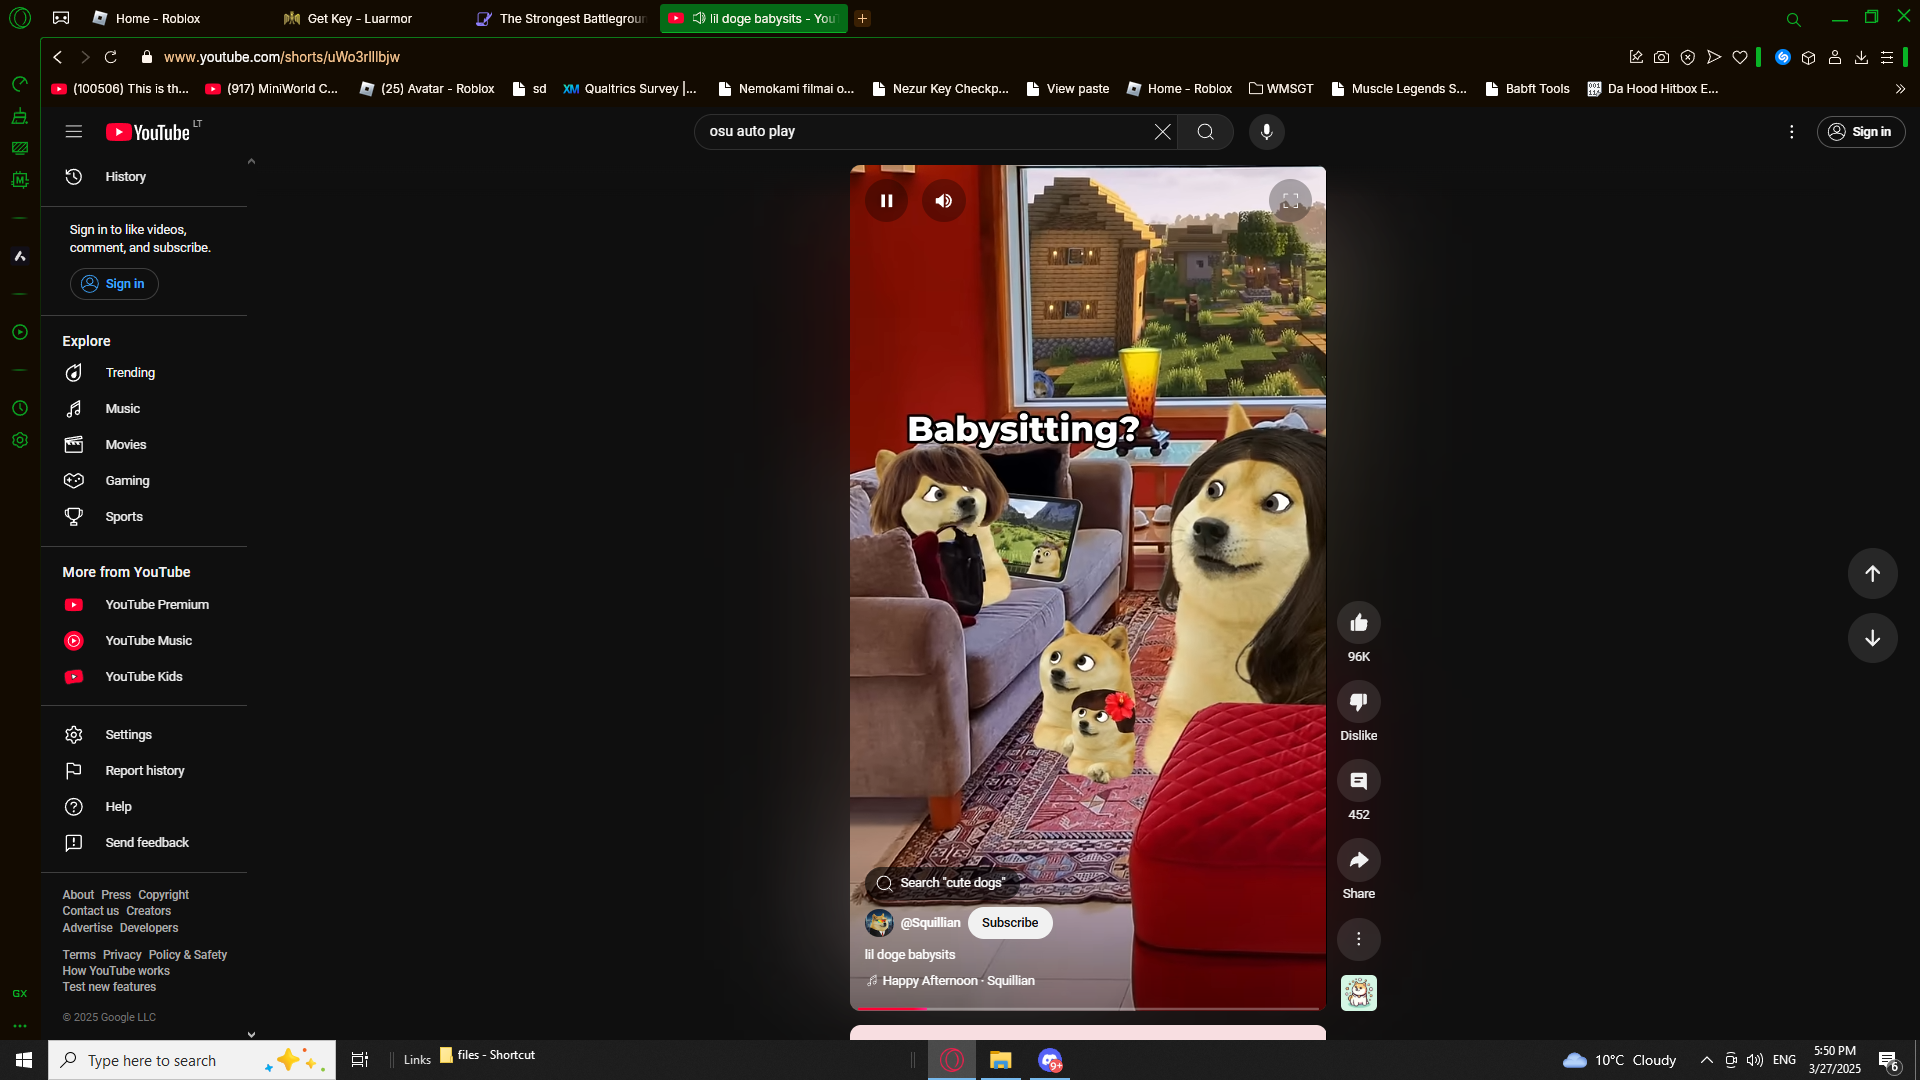This screenshot has width=1920, height=1080.
Task: Open Trending in Explore sidebar
Action: 130,373
